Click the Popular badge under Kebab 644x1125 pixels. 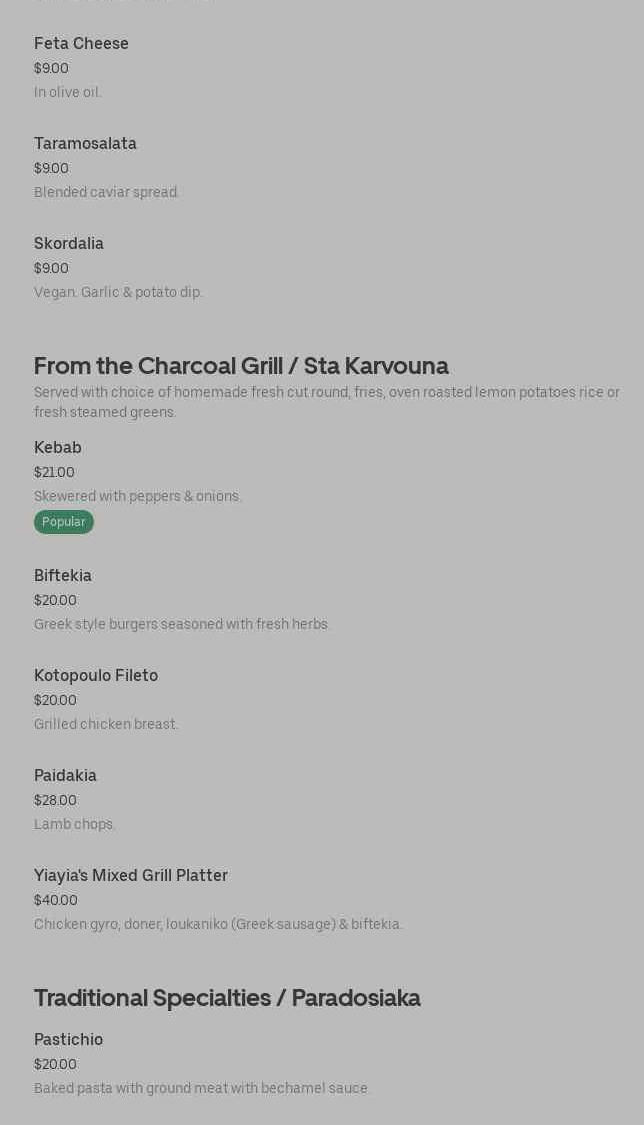[x=64, y=522]
